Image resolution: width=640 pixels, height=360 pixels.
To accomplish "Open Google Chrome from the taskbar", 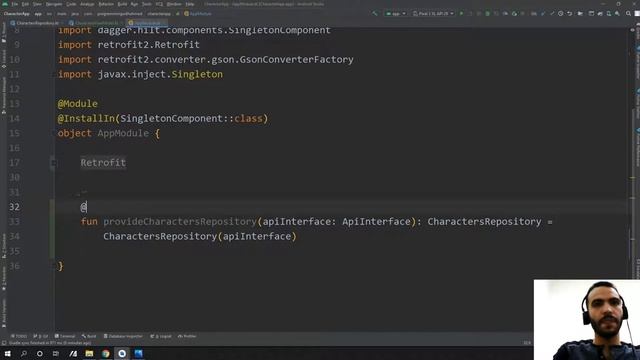I will coord(106,353).
